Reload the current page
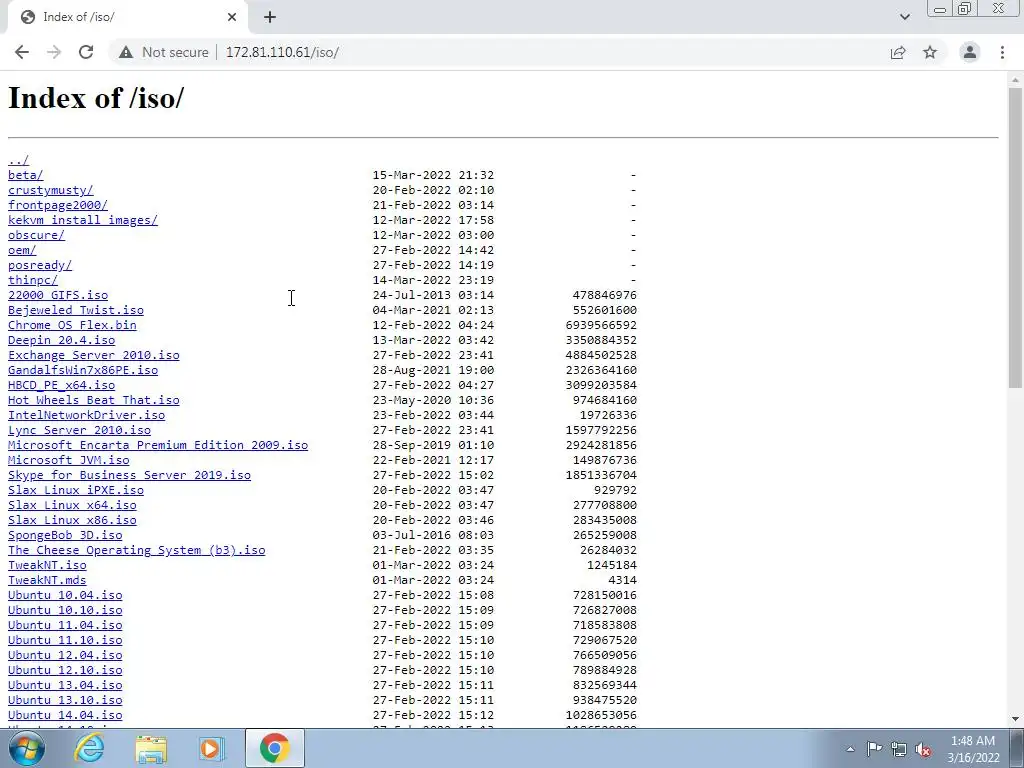The height and width of the screenshot is (768, 1024). coord(86,52)
